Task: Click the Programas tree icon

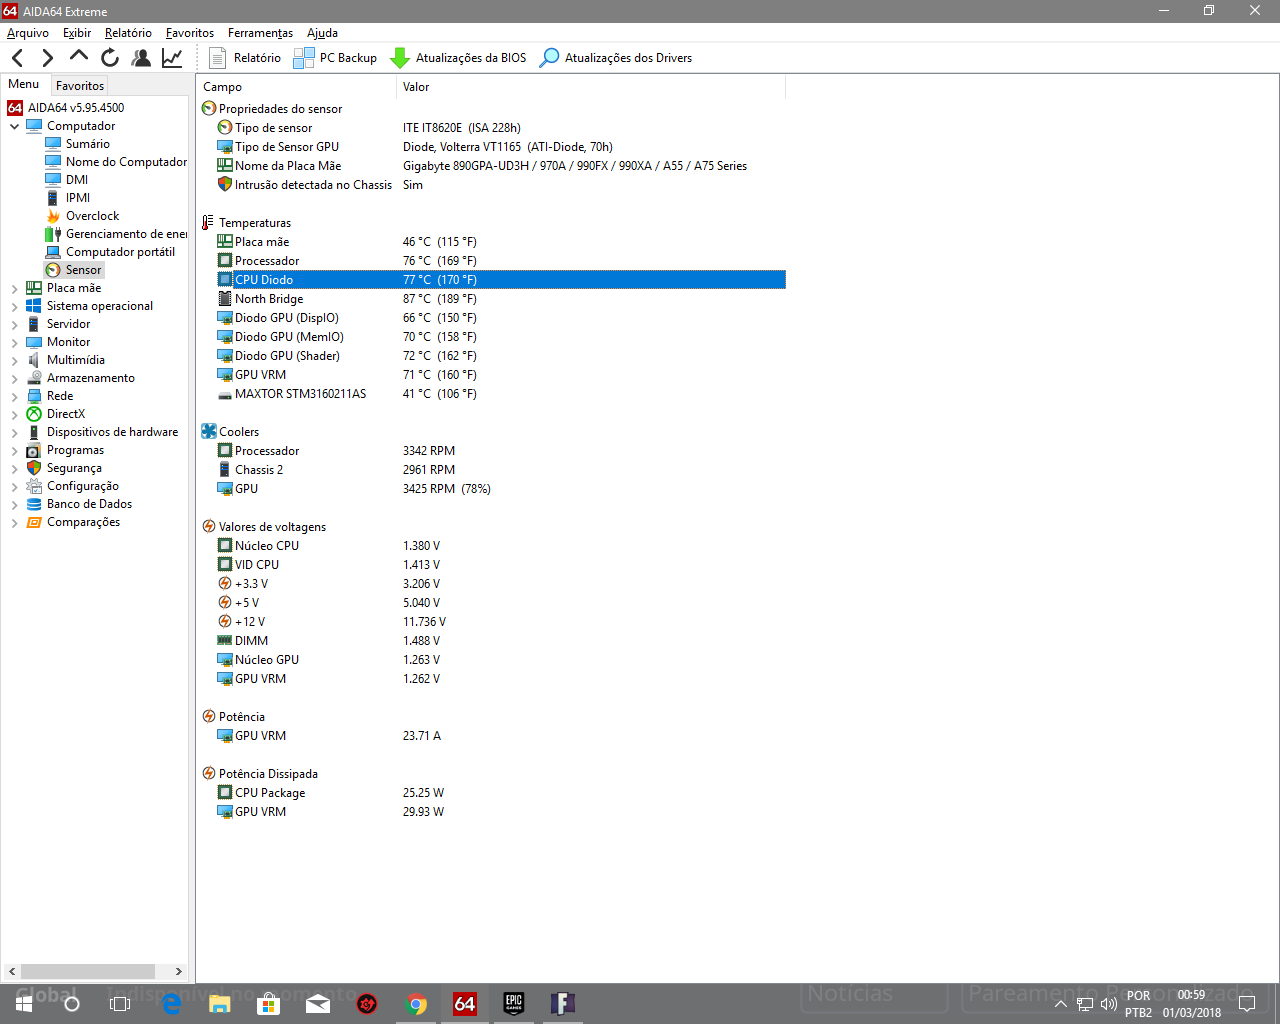Action: (x=34, y=450)
